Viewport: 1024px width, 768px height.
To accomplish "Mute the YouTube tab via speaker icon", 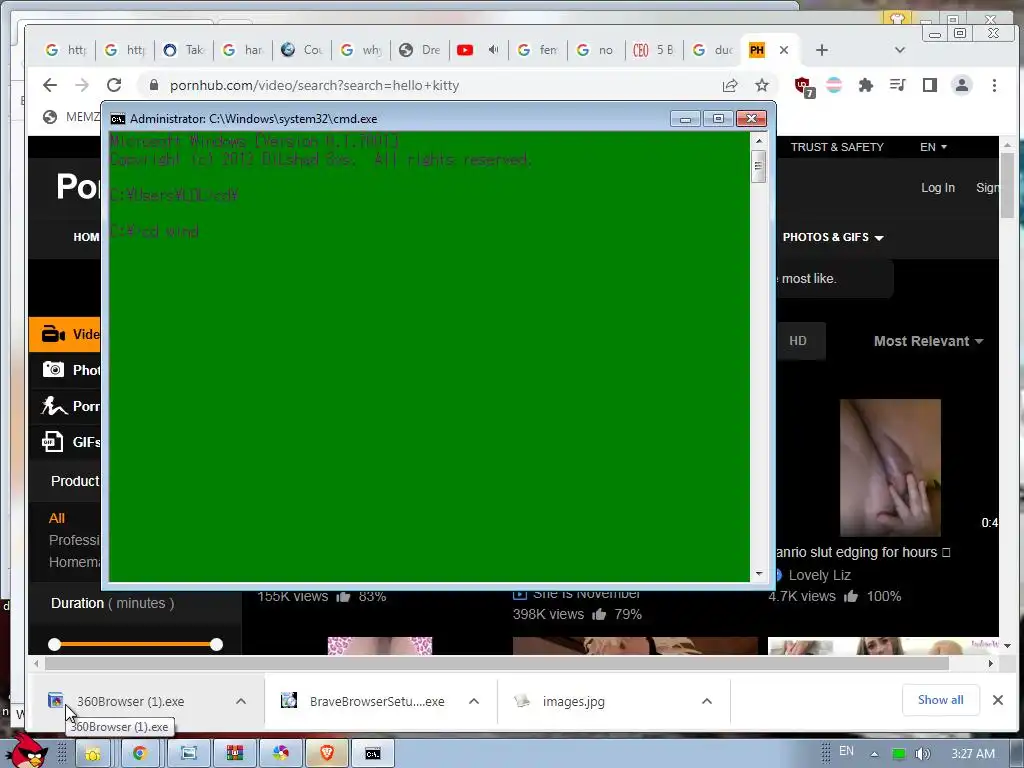I will 494,50.
